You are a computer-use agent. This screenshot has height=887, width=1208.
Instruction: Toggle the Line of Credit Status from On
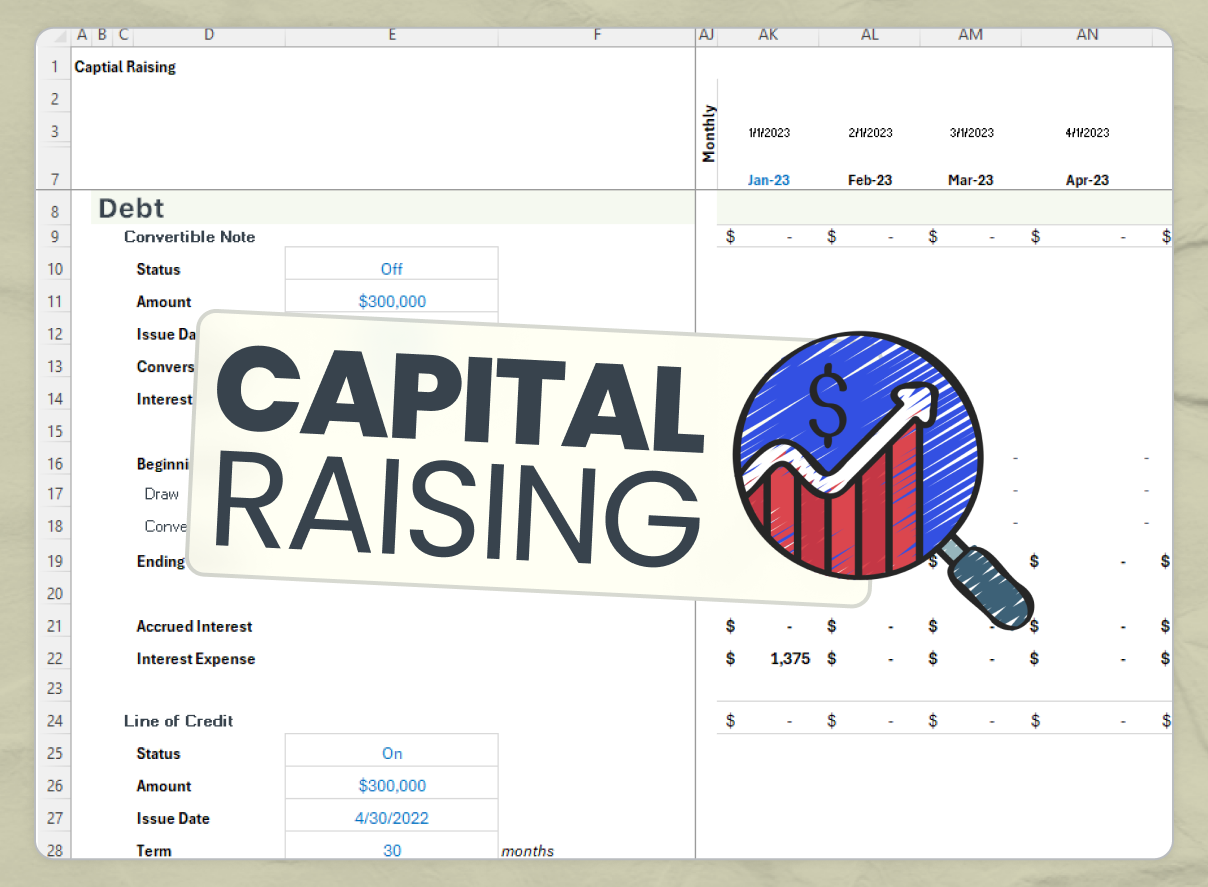[391, 753]
